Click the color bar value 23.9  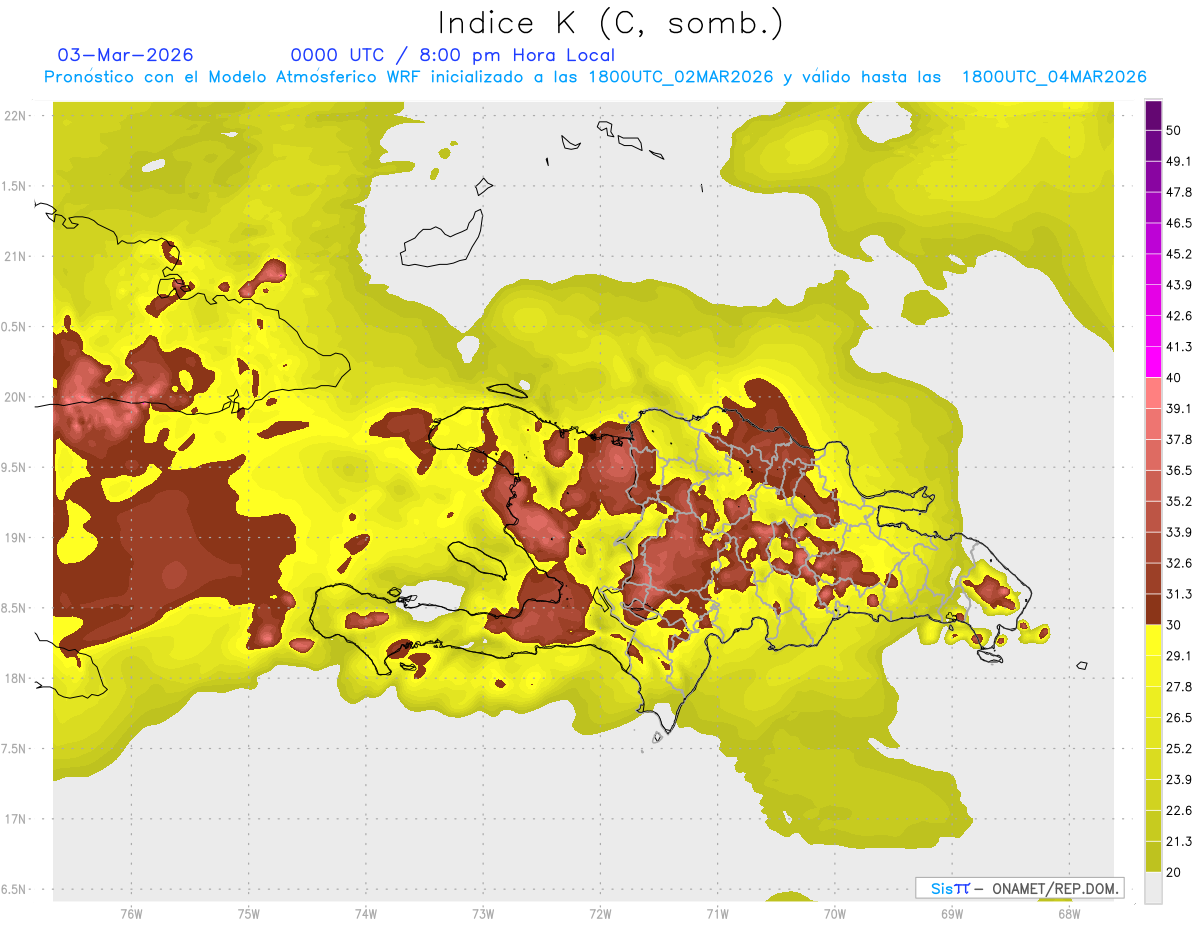click(1179, 780)
